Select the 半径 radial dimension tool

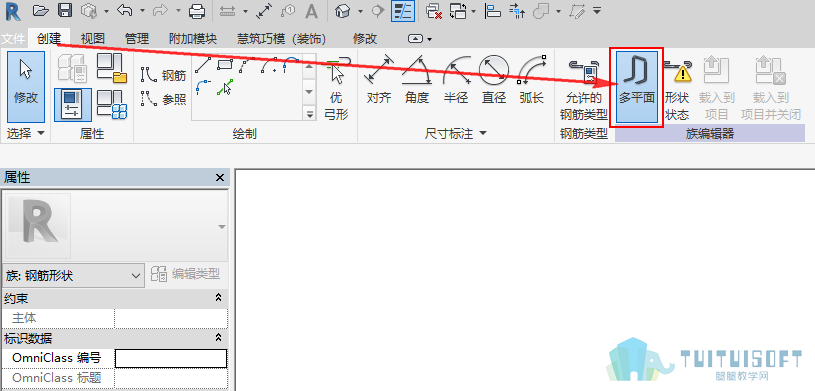pos(455,79)
